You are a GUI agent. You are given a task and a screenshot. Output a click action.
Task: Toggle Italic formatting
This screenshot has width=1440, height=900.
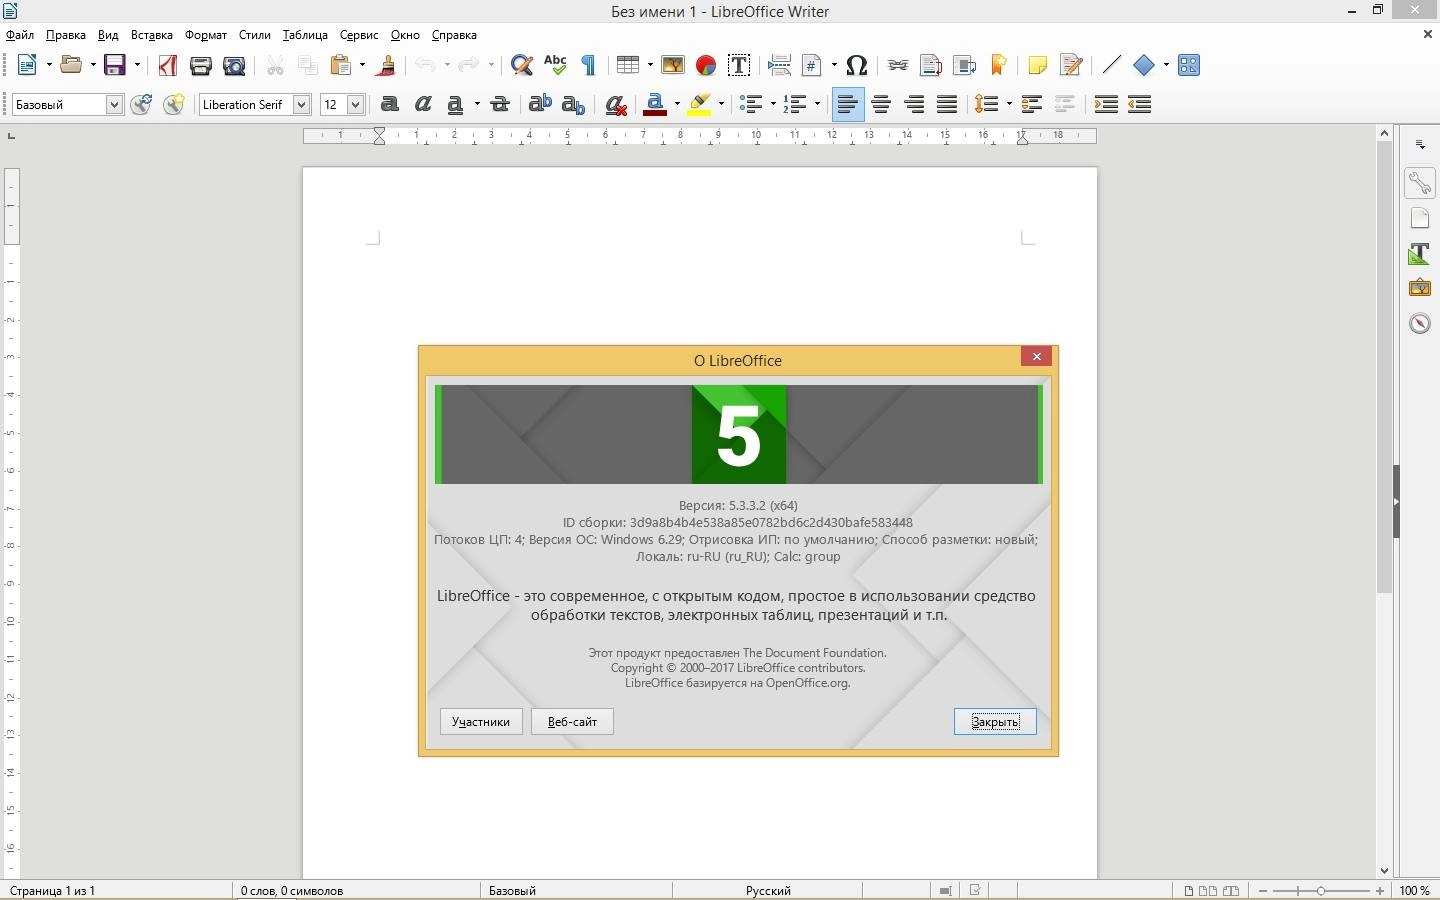423,104
